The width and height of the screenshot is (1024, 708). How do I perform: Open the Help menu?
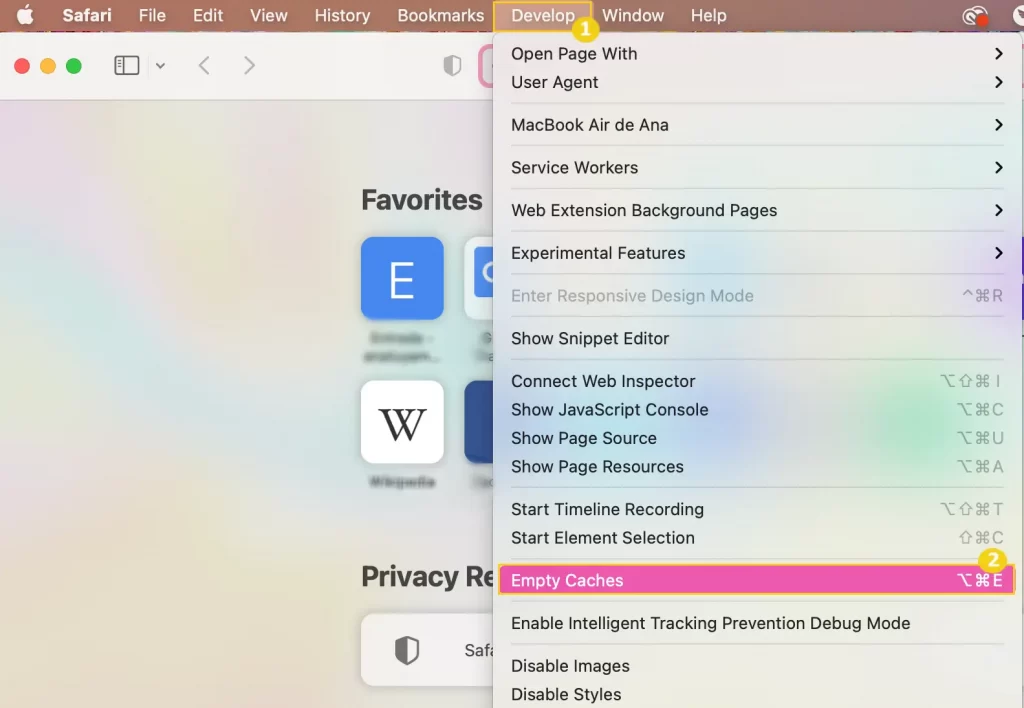[x=709, y=15]
